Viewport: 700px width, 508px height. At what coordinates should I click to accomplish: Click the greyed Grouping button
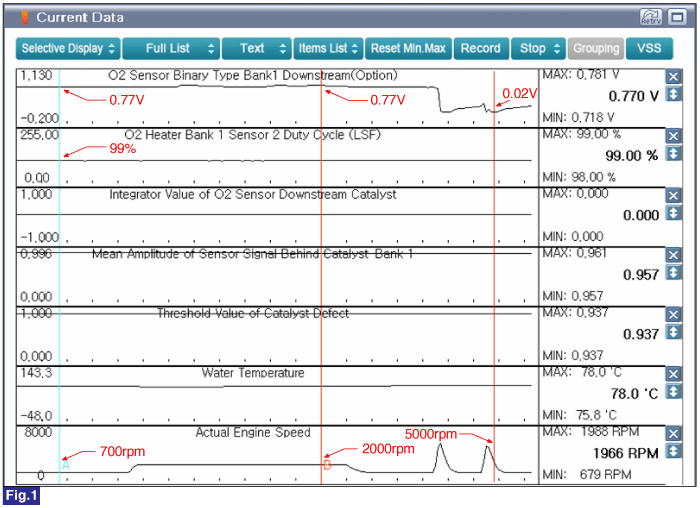(596, 48)
